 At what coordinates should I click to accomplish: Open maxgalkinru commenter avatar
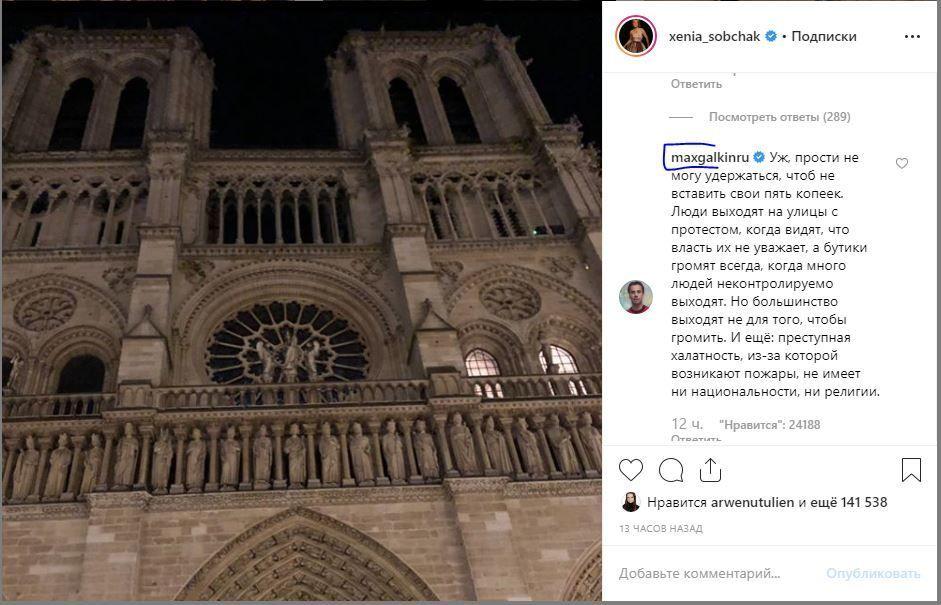[636, 296]
